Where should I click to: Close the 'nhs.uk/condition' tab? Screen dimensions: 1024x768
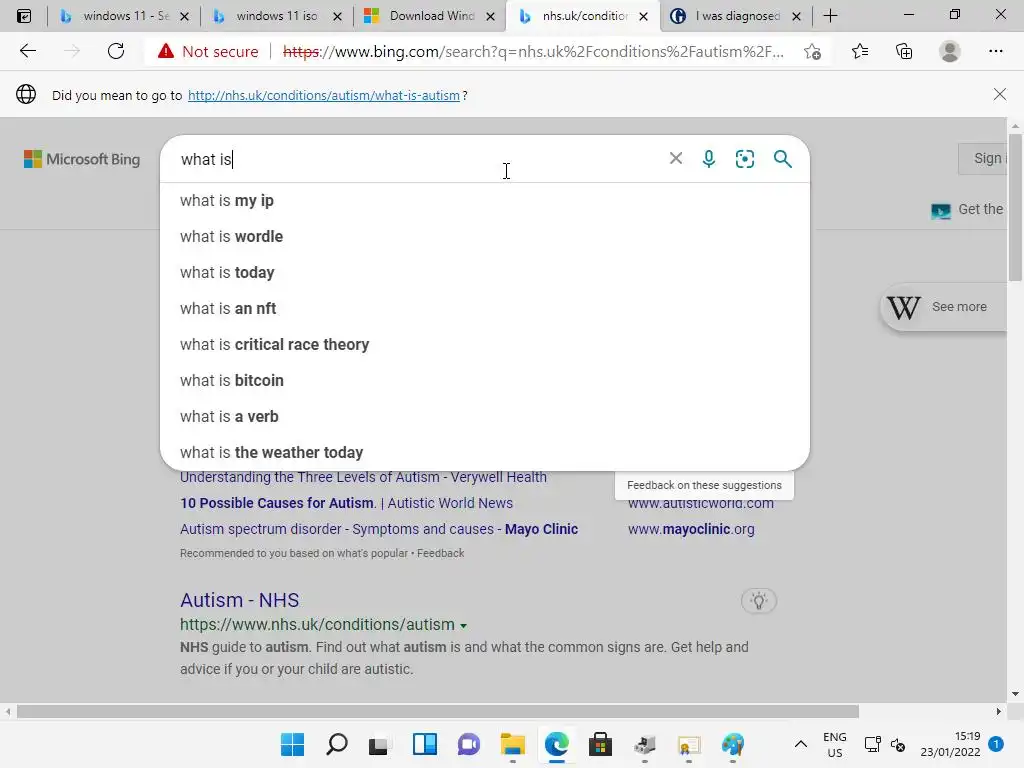(643, 16)
